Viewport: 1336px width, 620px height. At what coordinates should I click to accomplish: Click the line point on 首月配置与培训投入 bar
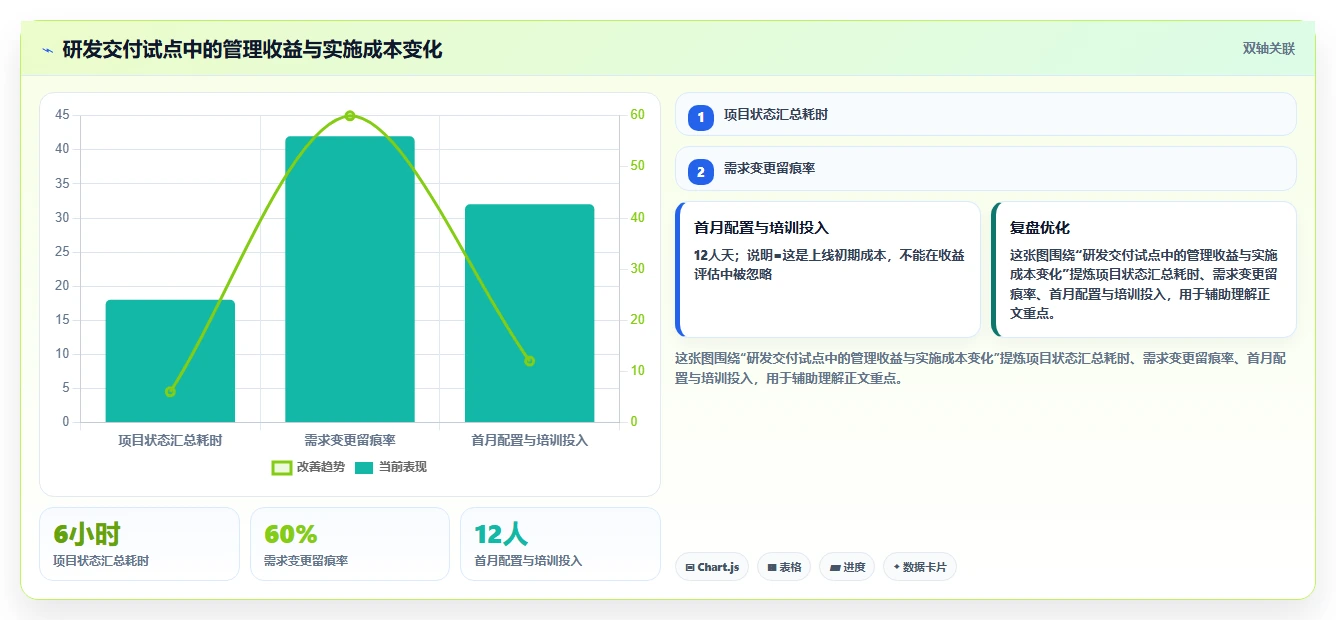529,361
